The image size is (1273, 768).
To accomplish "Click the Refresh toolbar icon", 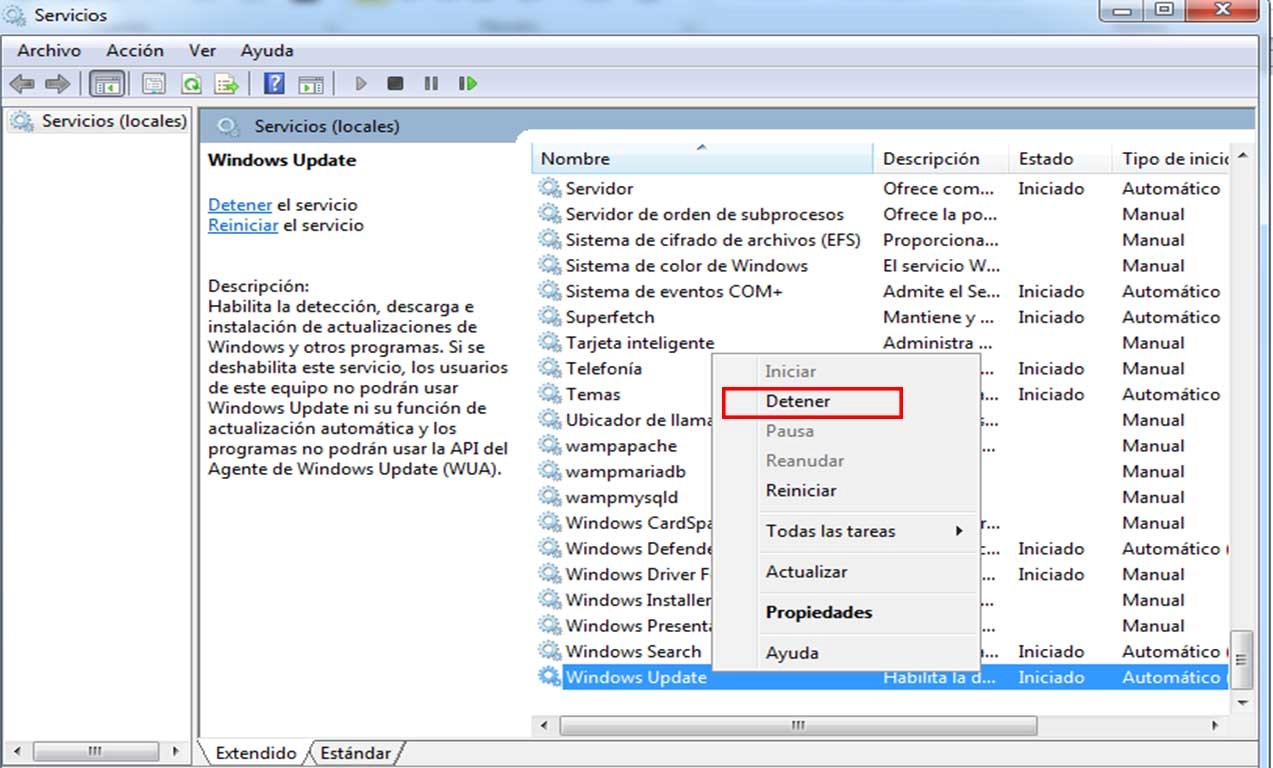I will [x=193, y=83].
